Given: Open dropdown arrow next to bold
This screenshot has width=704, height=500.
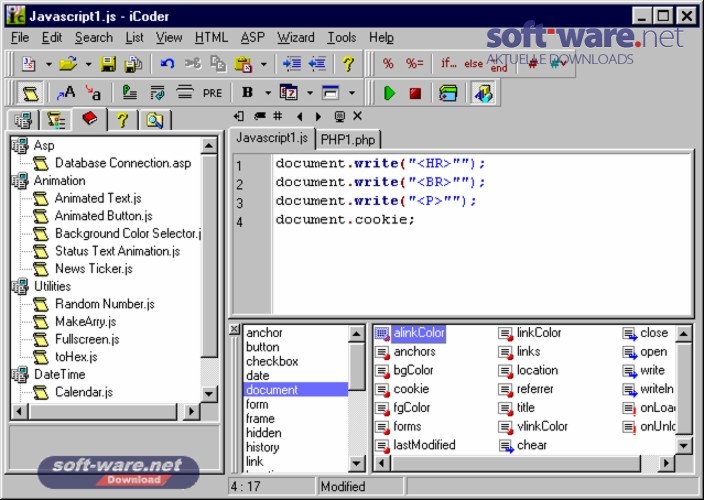Looking at the screenshot, I should (268, 93).
